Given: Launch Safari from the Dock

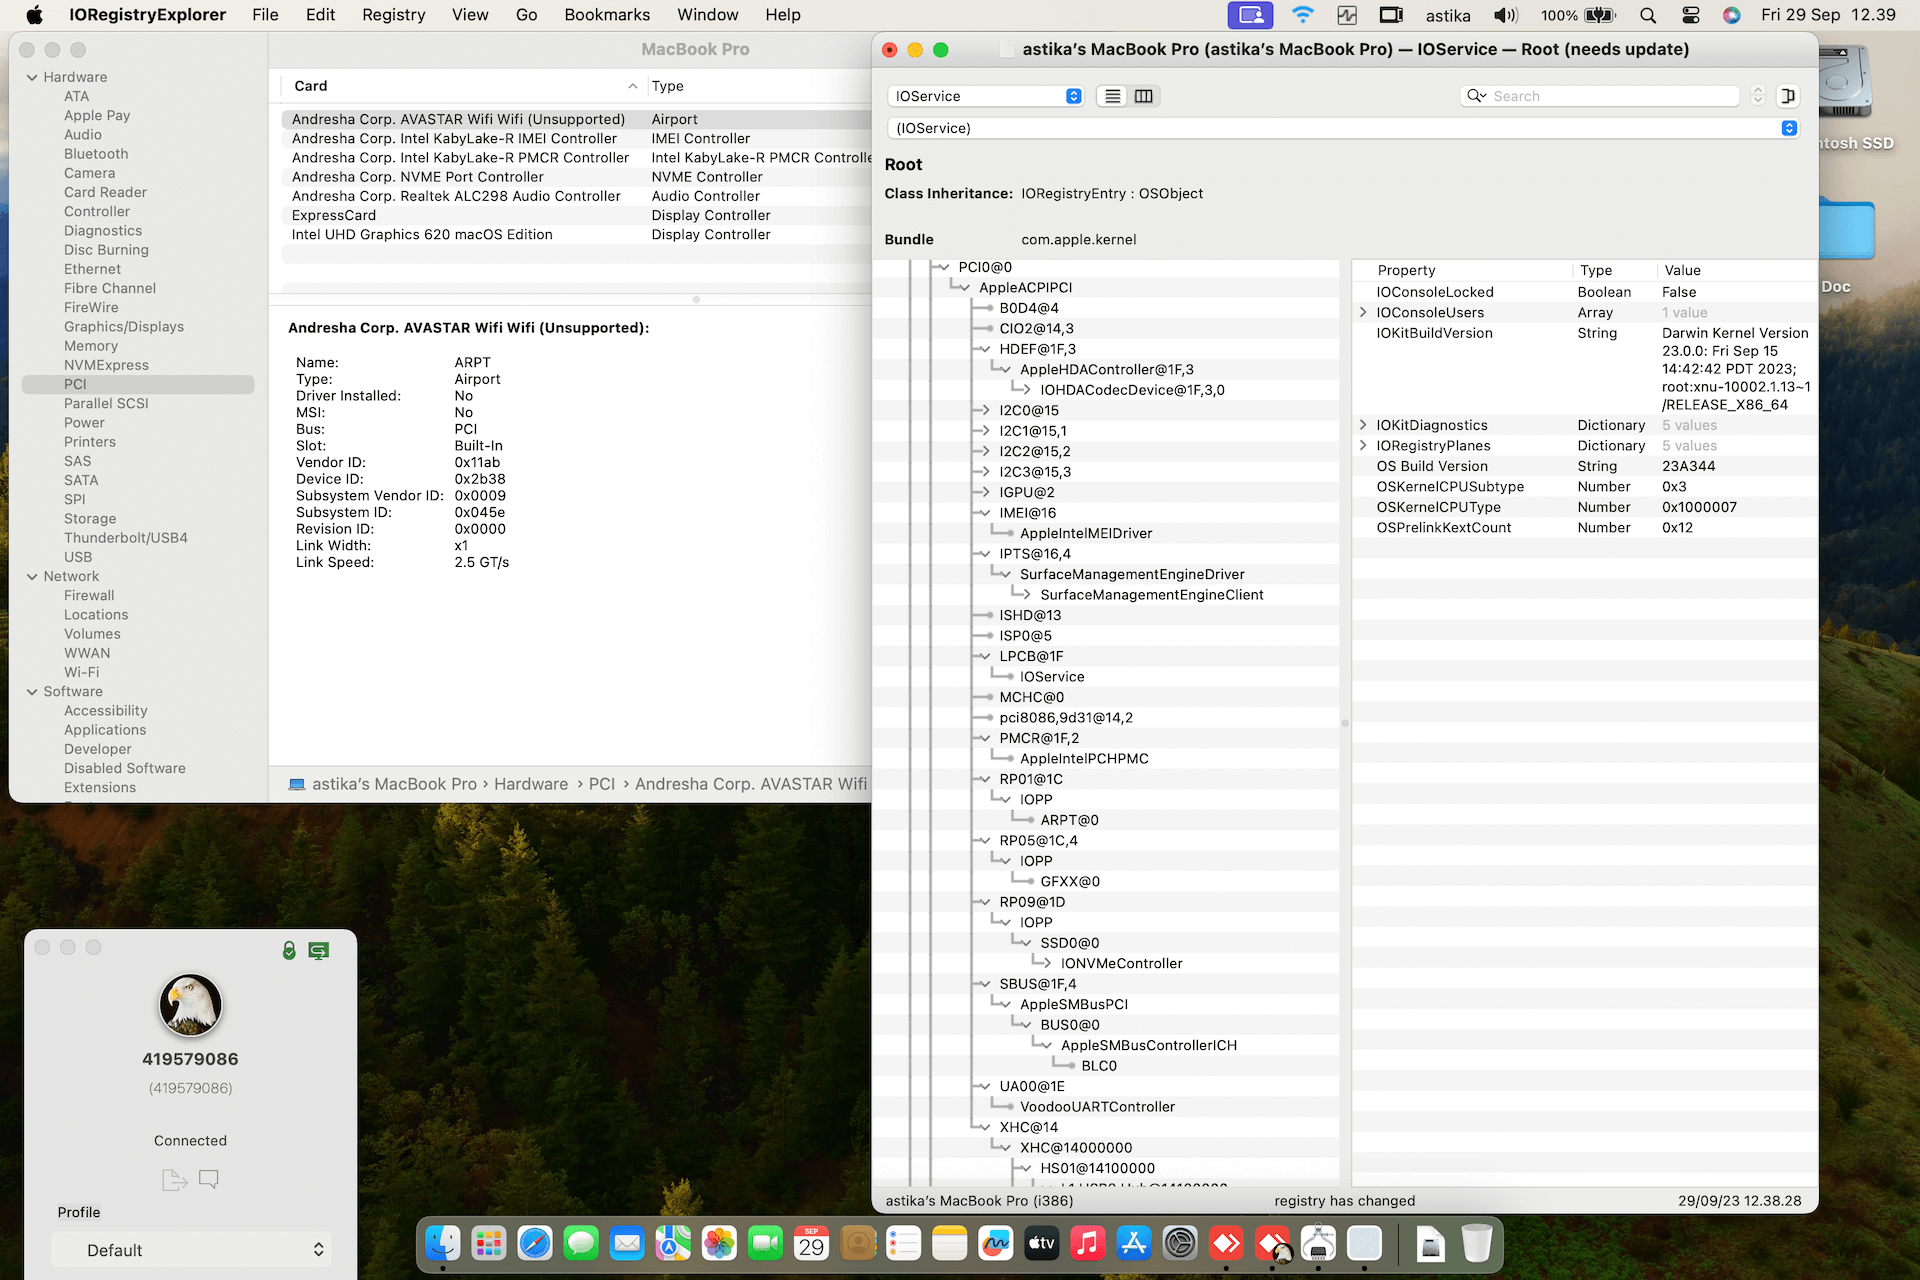Looking at the screenshot, I should pos(535,1244).
